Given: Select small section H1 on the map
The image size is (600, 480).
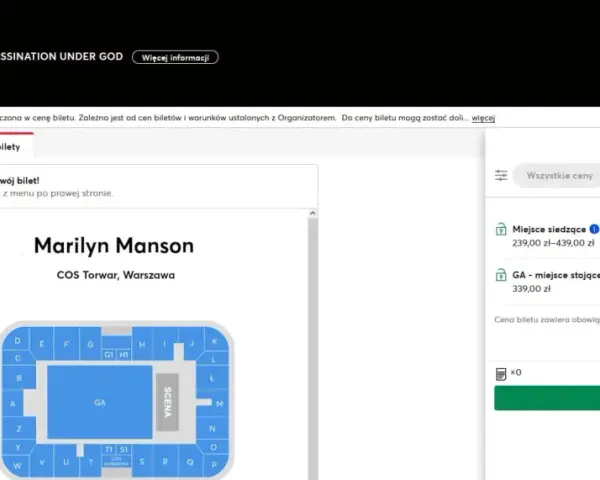Looking at the screenshot, I should click(x=124, y=354).
